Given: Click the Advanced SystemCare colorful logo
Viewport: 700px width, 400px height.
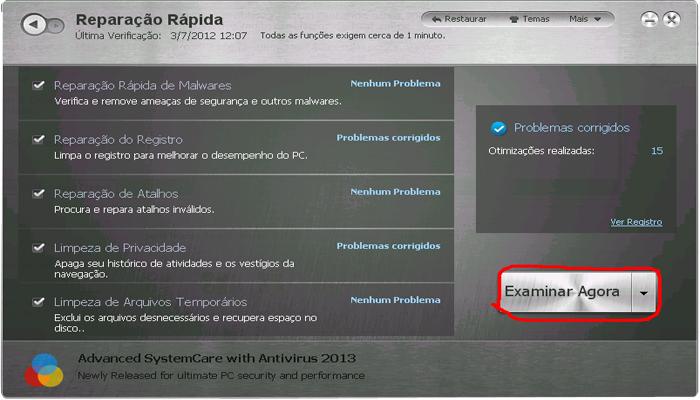Looking at the screenshot, I should (44, 368).
